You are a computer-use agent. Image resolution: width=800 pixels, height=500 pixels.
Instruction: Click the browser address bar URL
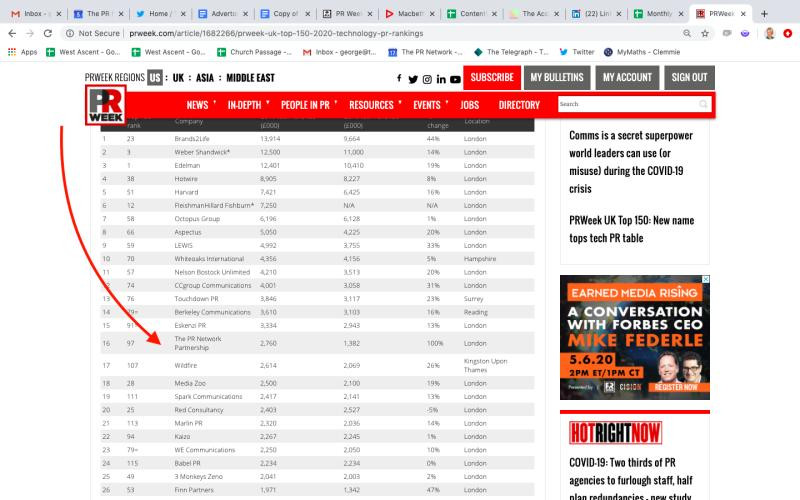click(276, 33)
